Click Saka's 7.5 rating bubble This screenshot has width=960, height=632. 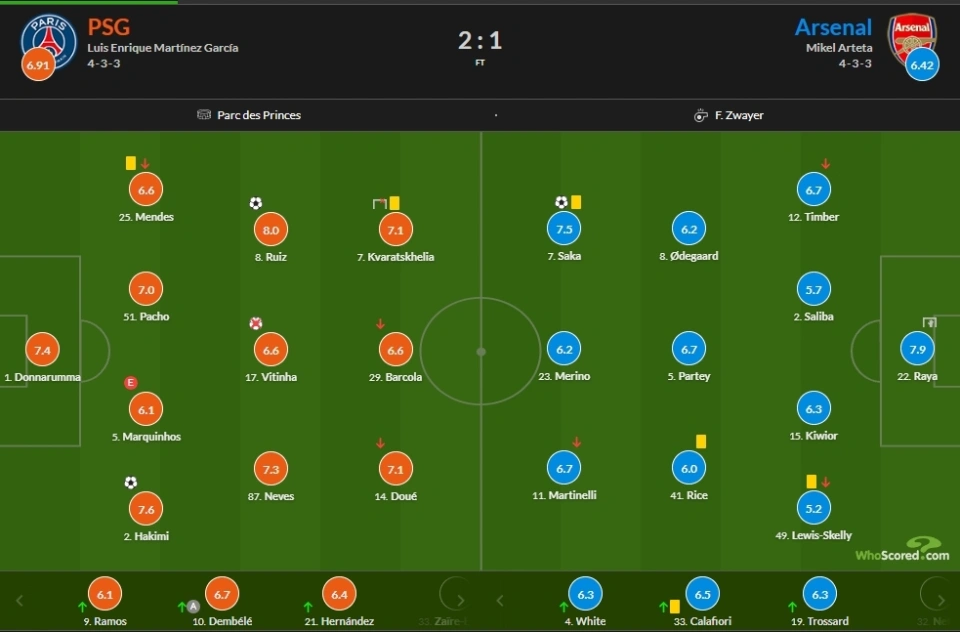click(x=564, y=229)
